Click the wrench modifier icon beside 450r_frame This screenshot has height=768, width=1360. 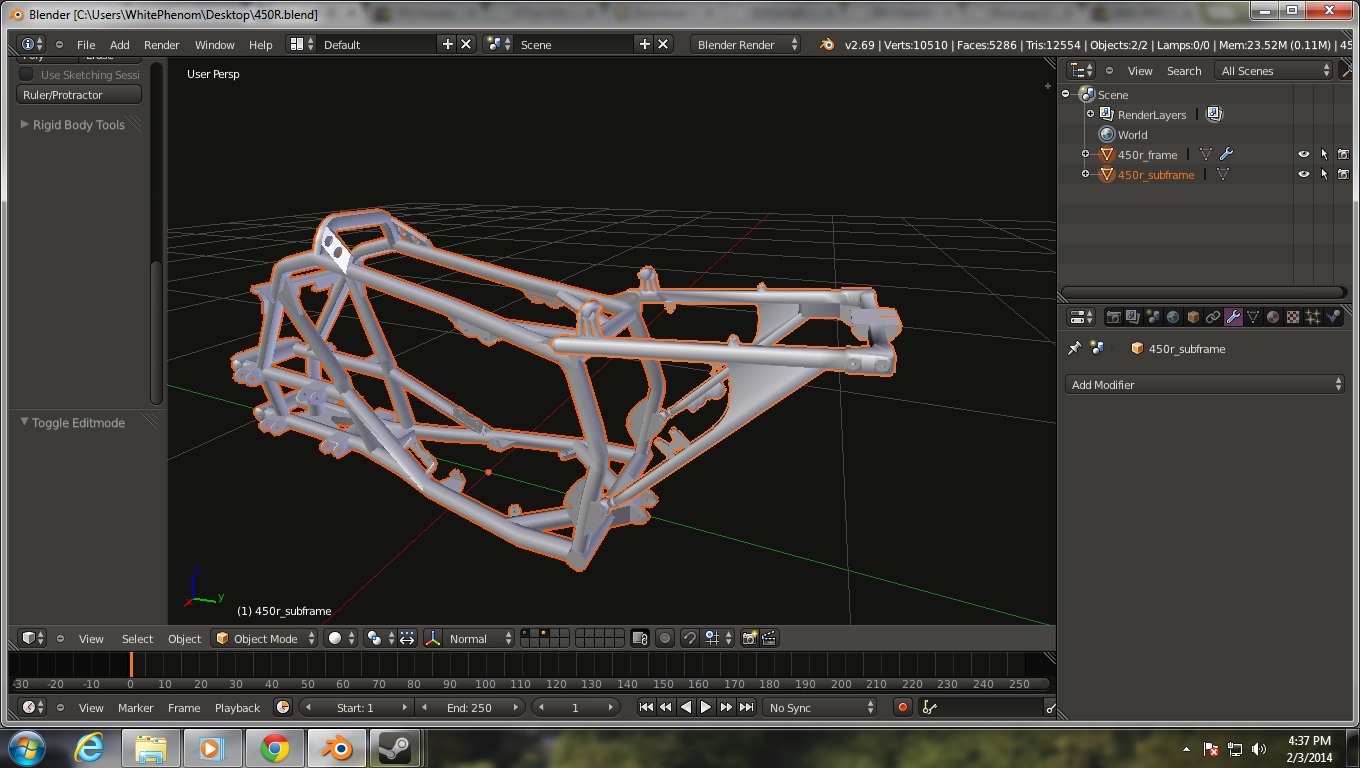pyautogui.click(x=1226, y=154)
